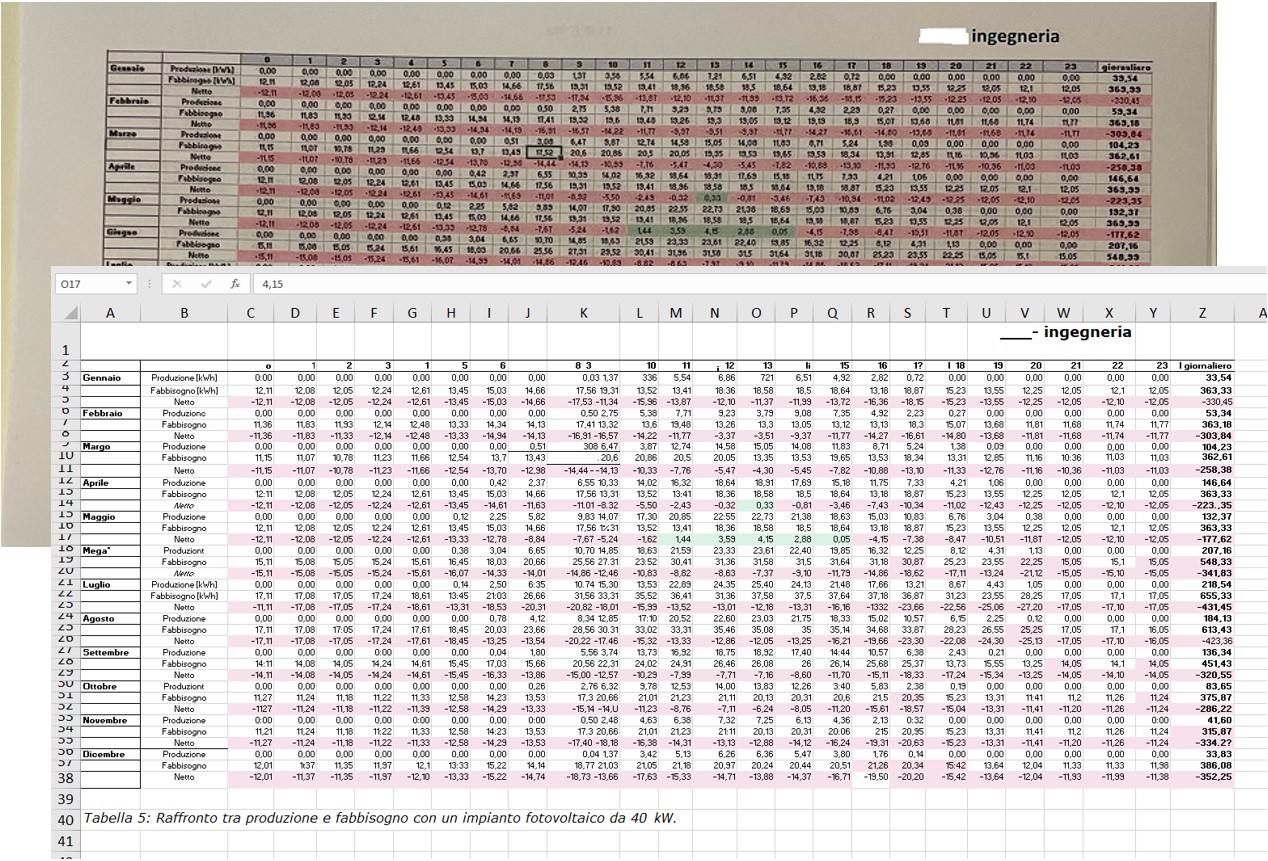
Task: Select column header Z
Action: [x=1201, y=314]
